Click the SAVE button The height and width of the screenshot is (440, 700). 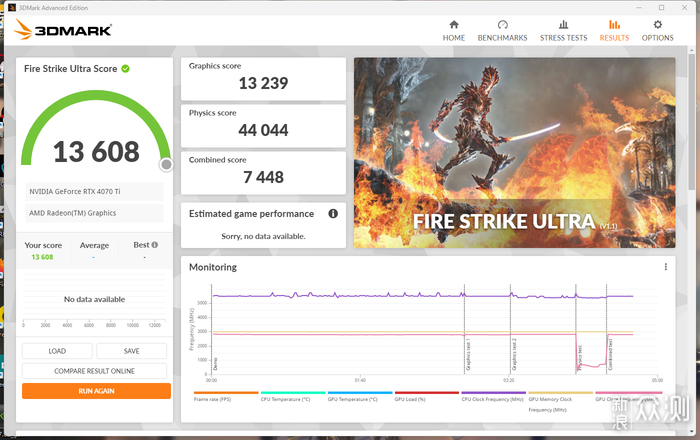click(131, 351)
